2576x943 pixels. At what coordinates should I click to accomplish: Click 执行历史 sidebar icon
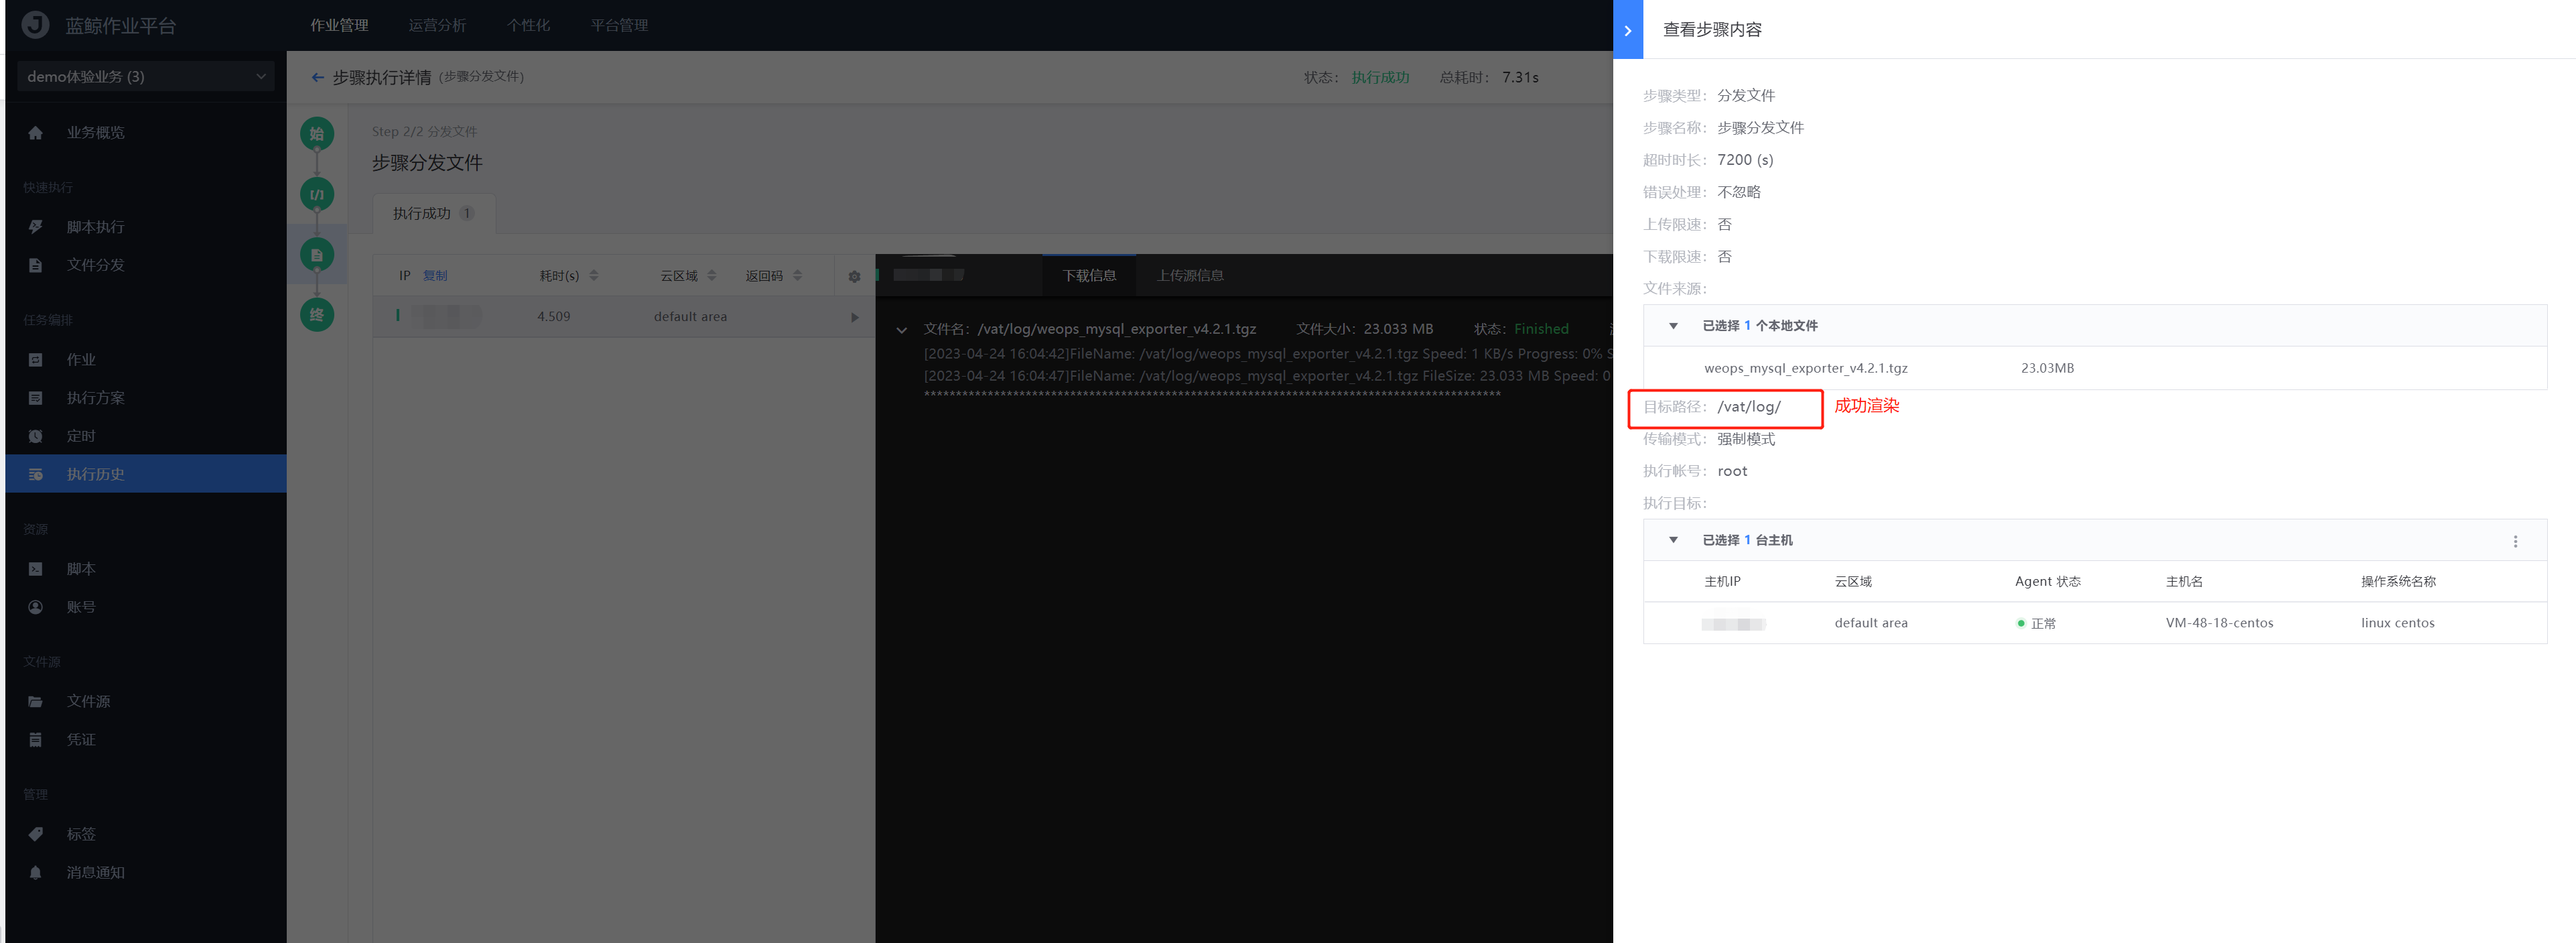(35, 474)
